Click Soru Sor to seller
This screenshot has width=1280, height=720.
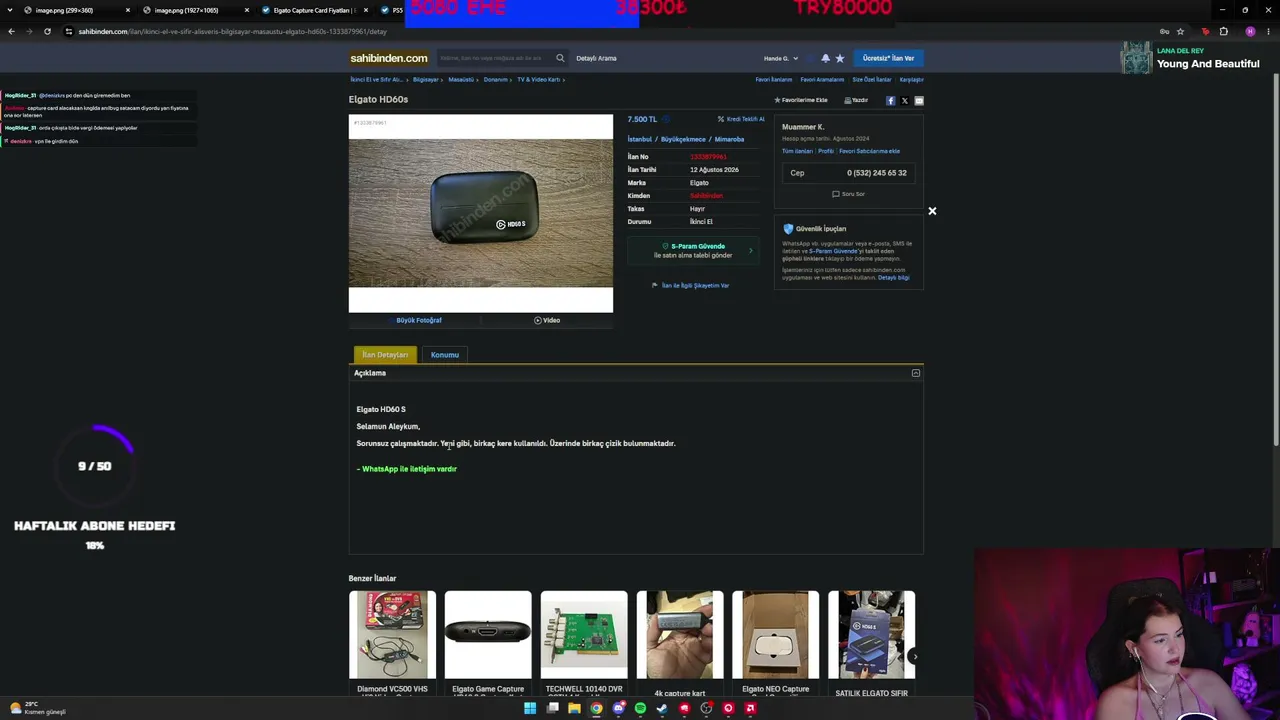point(848,194)
